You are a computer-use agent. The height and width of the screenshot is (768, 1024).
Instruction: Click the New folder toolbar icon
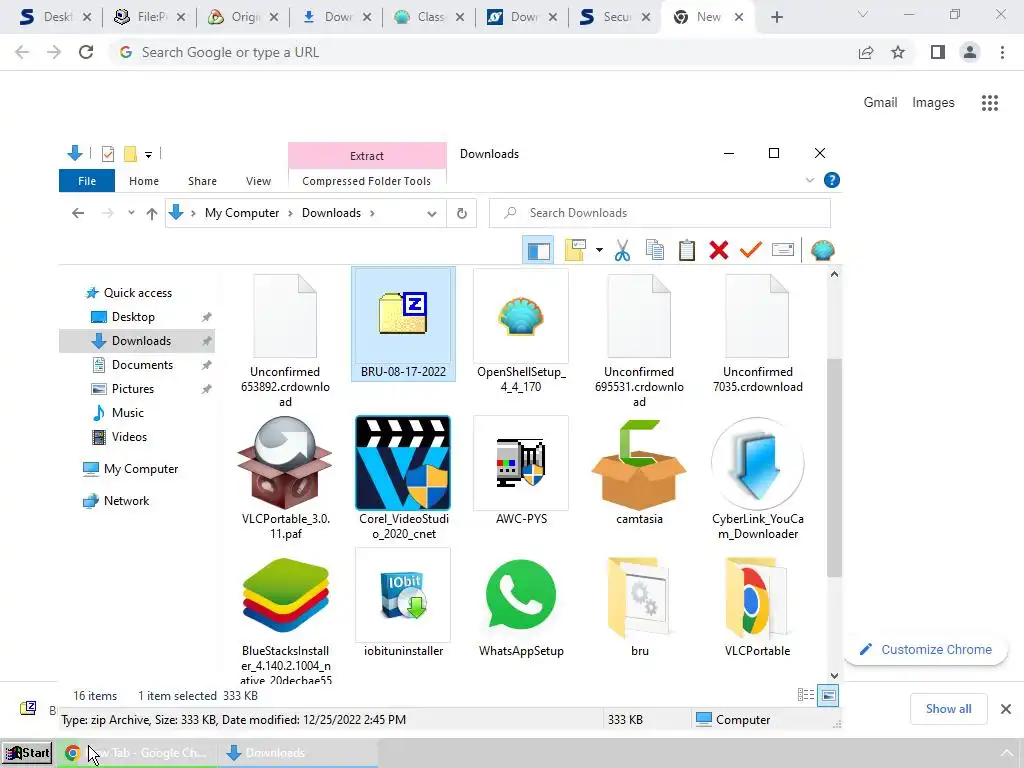point(575,250)
